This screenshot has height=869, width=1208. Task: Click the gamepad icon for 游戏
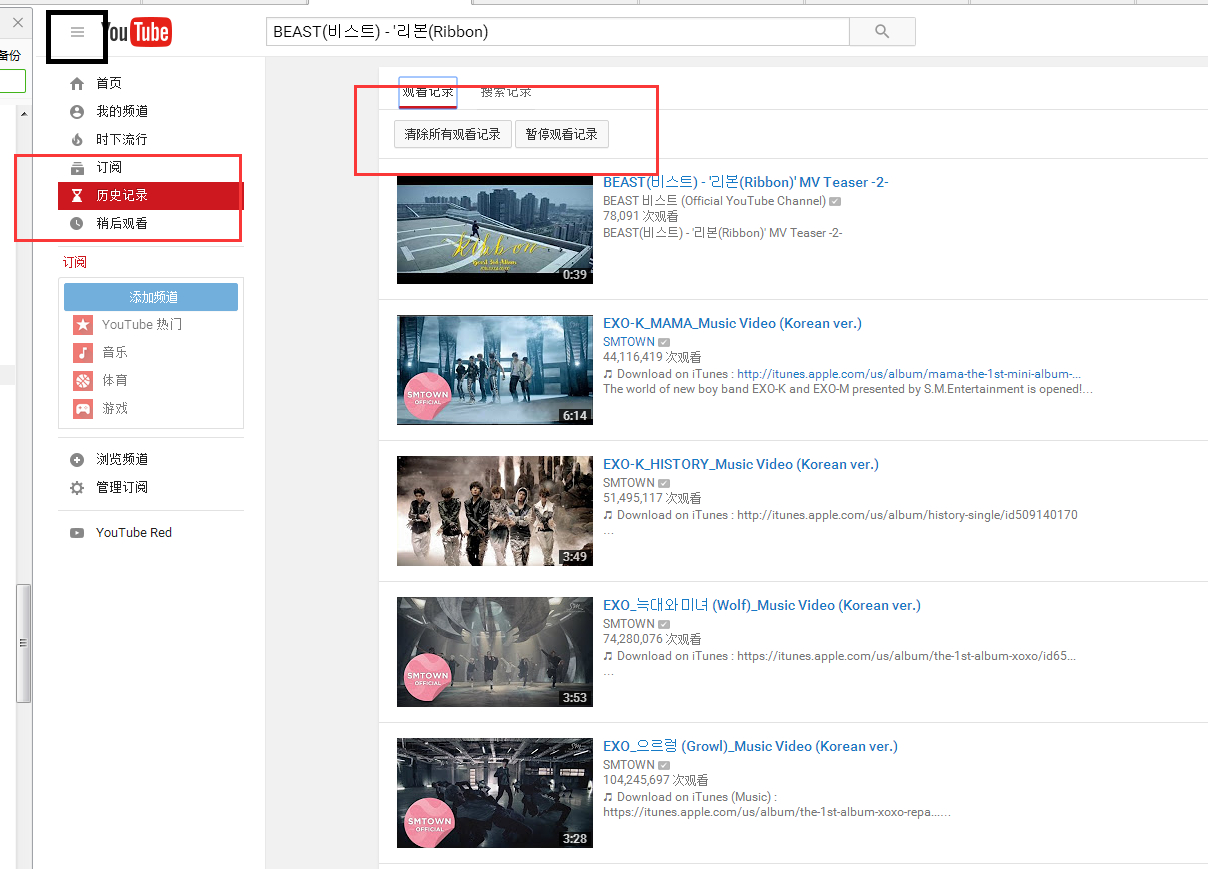tap(83, 409)
